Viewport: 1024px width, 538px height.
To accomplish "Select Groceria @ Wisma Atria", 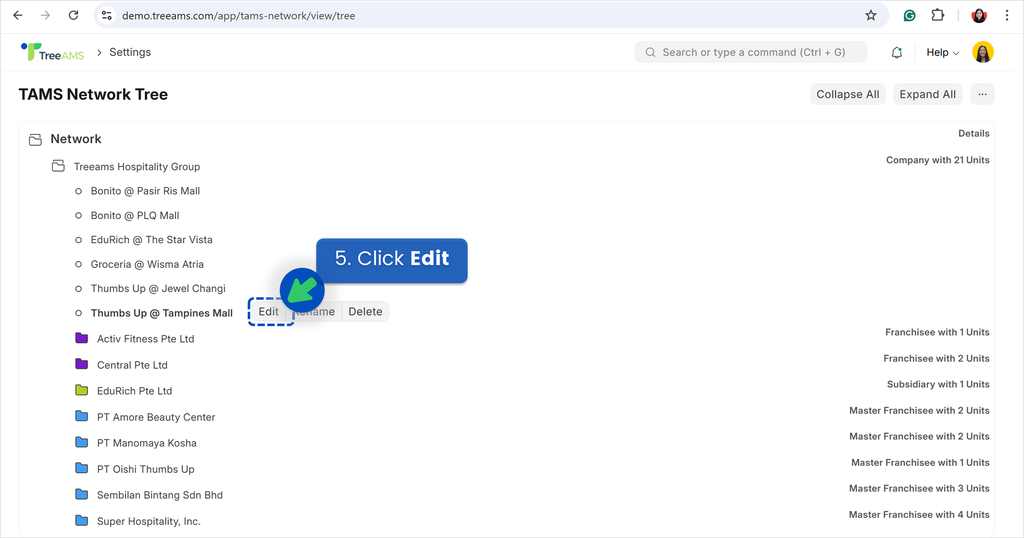I will 147,264.
